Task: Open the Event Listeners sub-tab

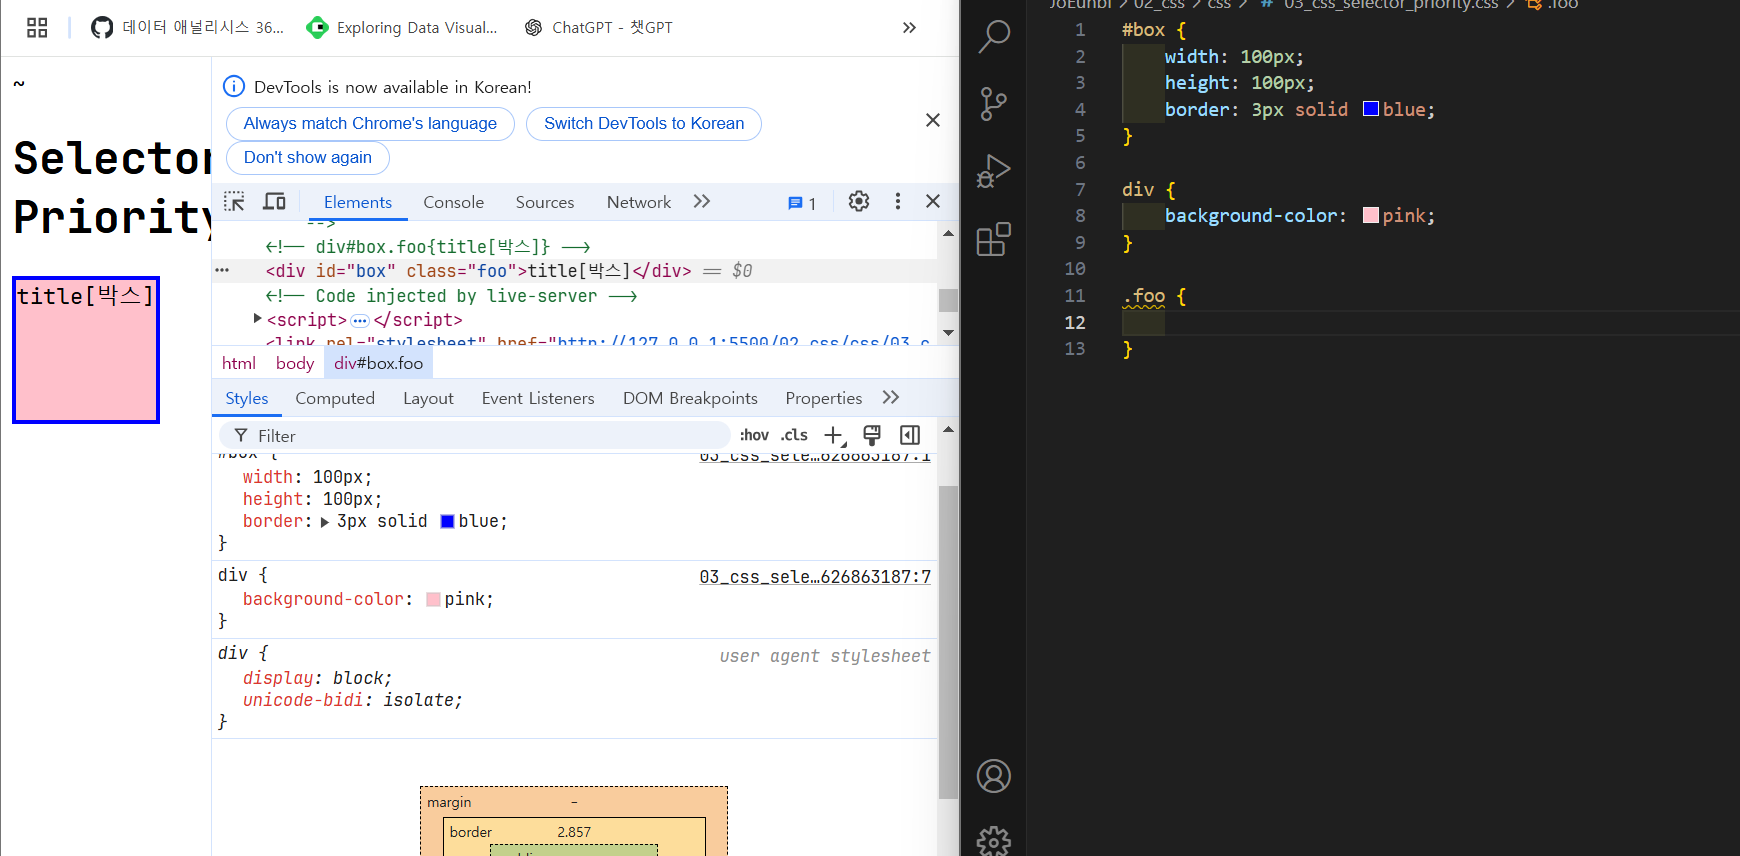Action: click(538, 399)
